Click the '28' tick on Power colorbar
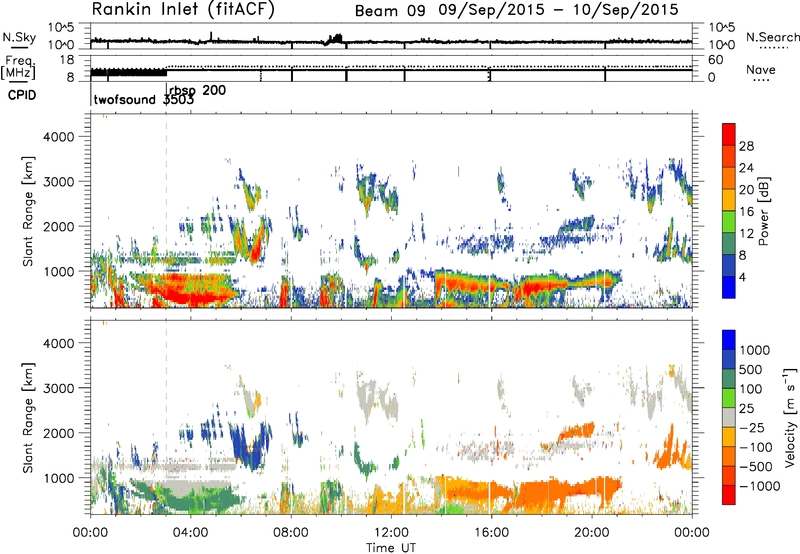Image resolution: width=800 pixels, height=554 pixels. 746,146
